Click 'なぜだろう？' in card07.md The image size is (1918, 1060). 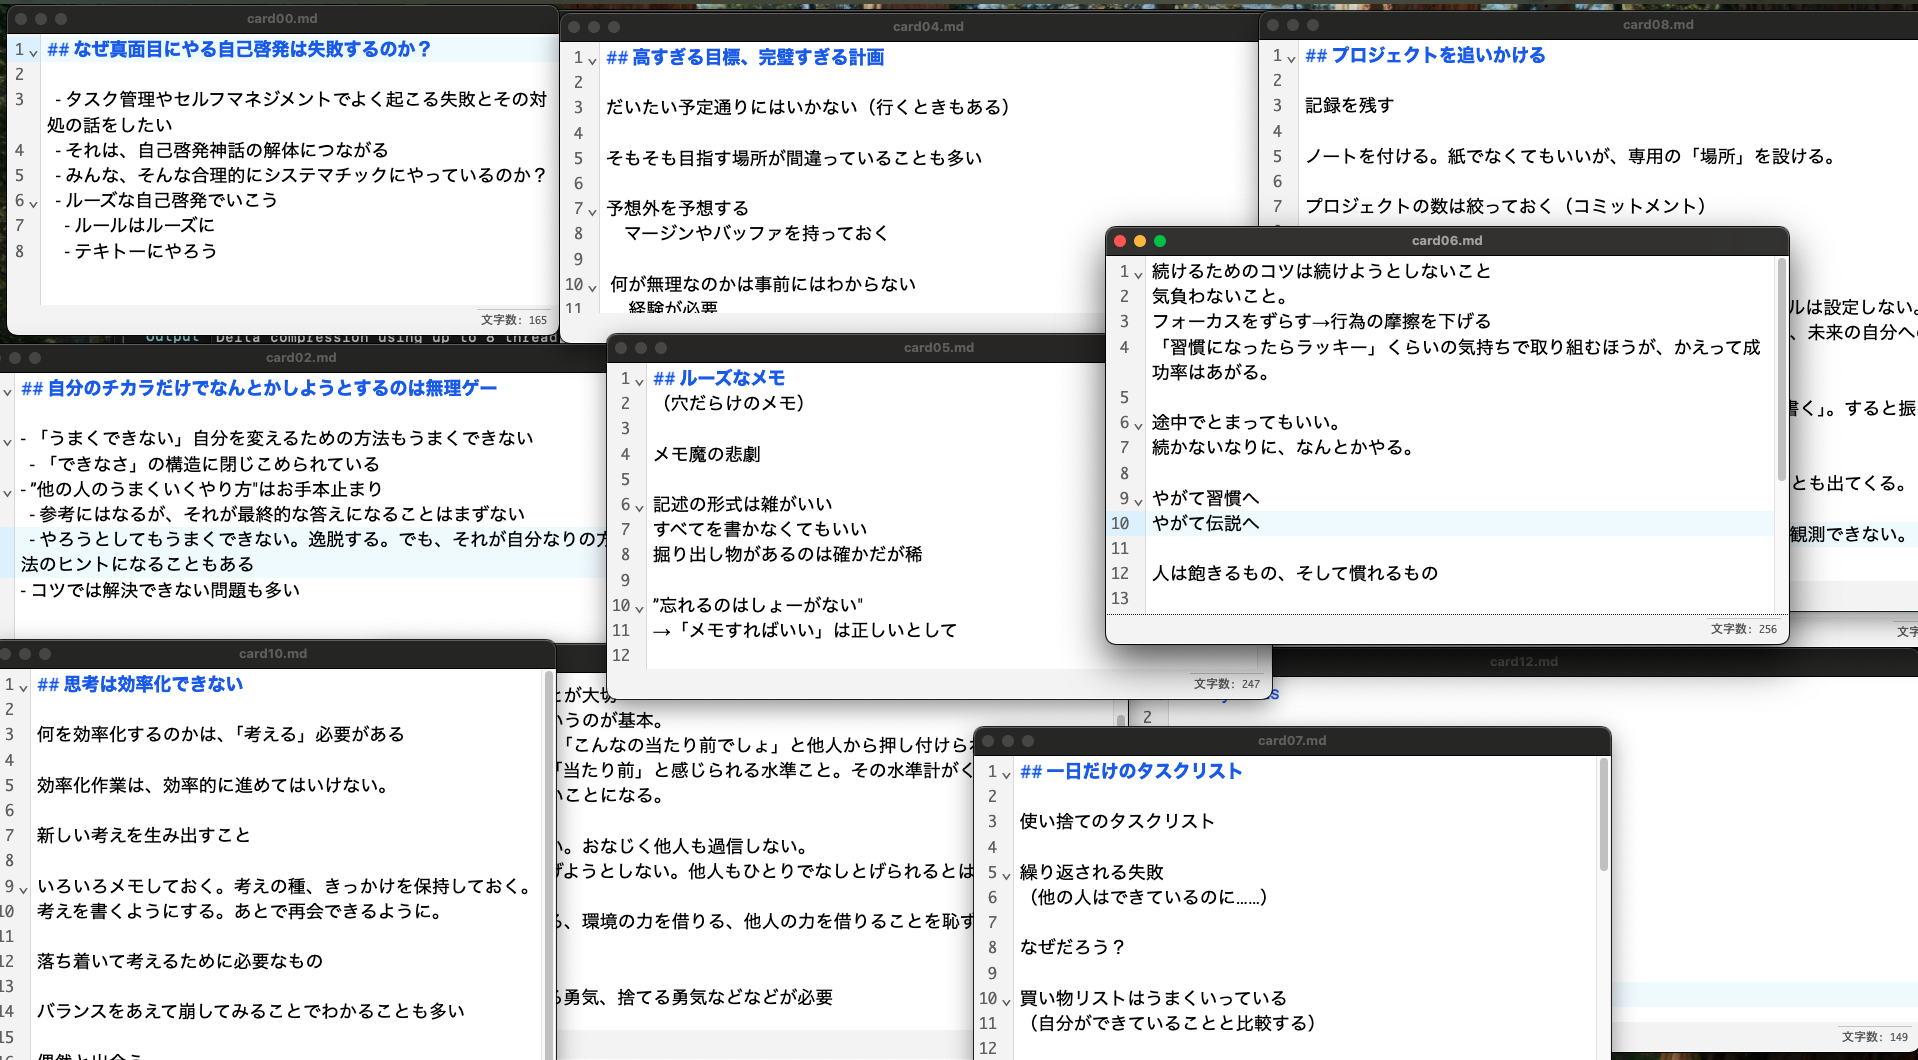point(1072,947)
